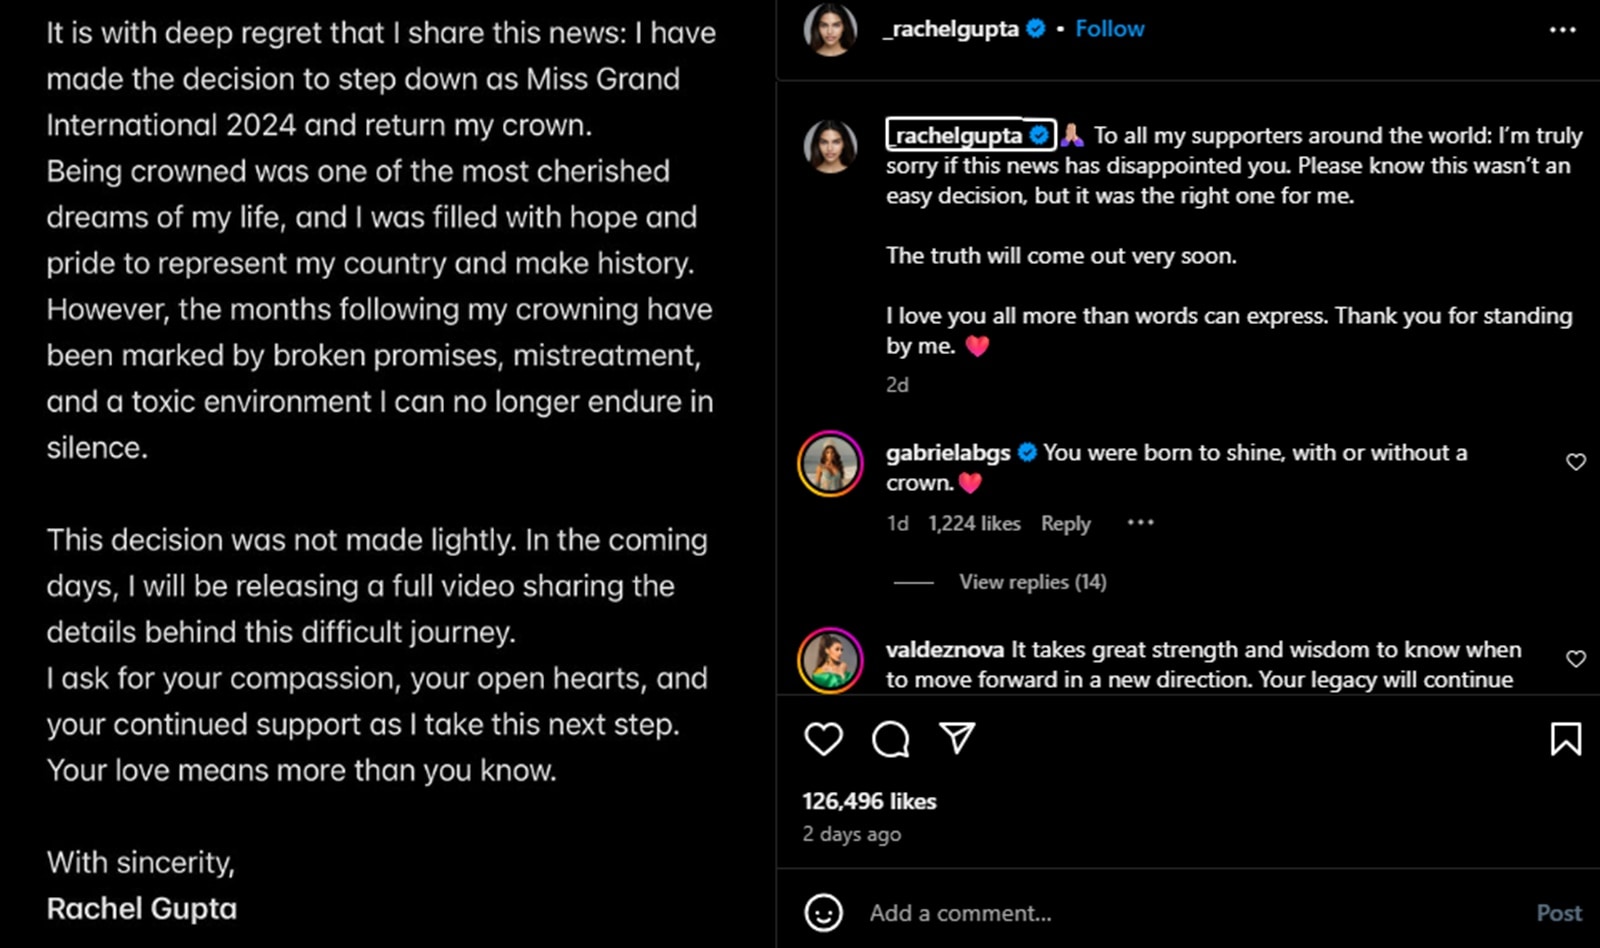Expand View replies under gabrielabgs's comment
1600x948 pixels.
1031,581
